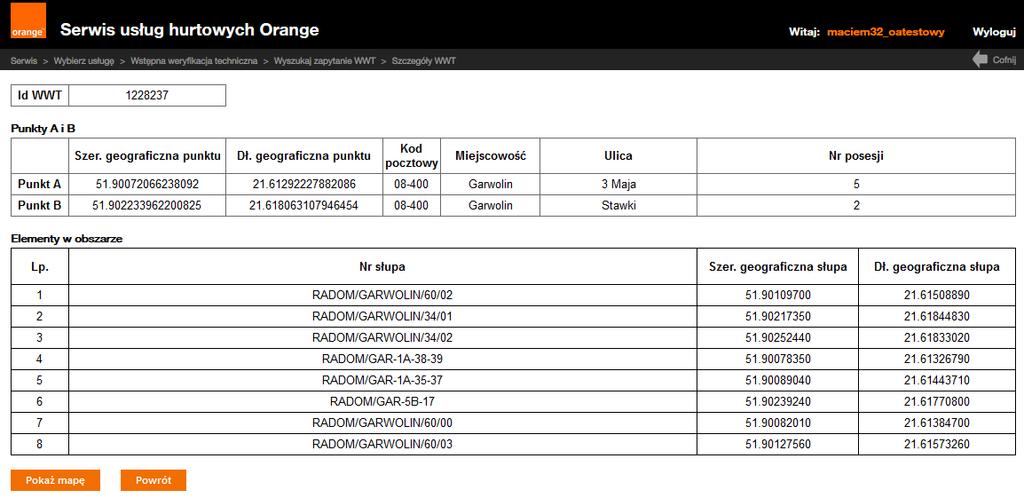This screenshot has height=498, width=1024.
Task: Open the maciem32_oatestowy user profile link
Action: [886, 31]
